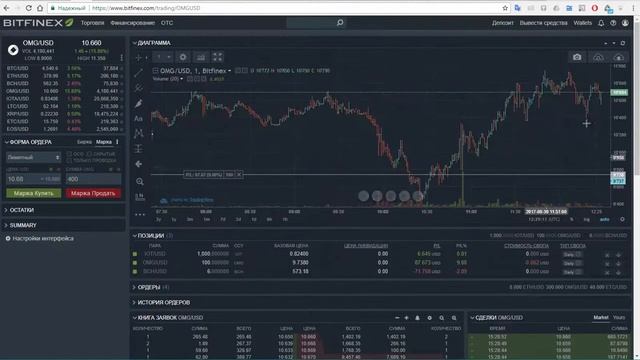The width and height of the screenshot is (640, 360).
Task: Expand the Ордеры panel
Action: (134, 287)
